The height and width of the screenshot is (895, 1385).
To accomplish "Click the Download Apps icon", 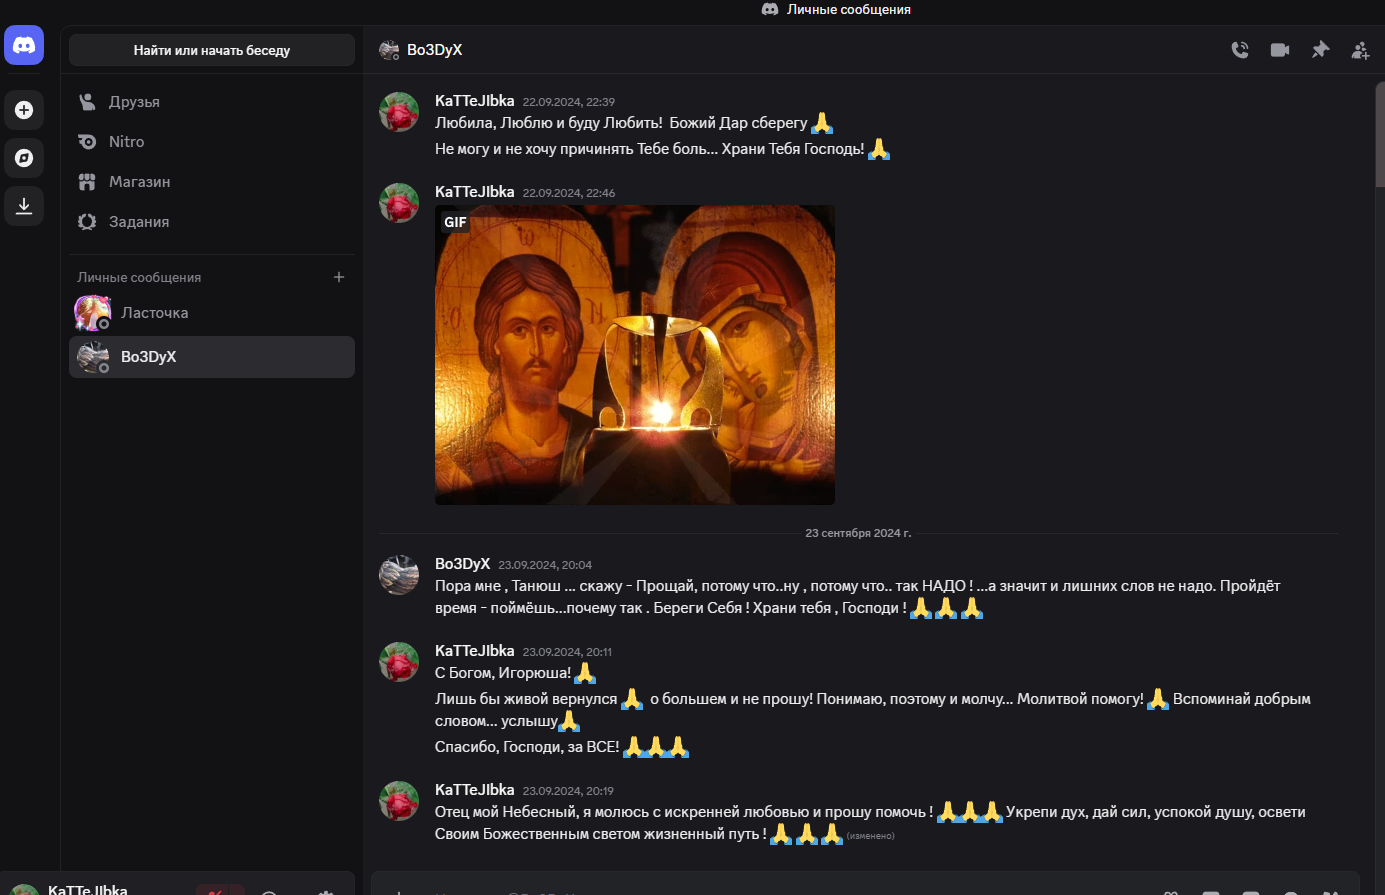I will [x=24, y=206].
